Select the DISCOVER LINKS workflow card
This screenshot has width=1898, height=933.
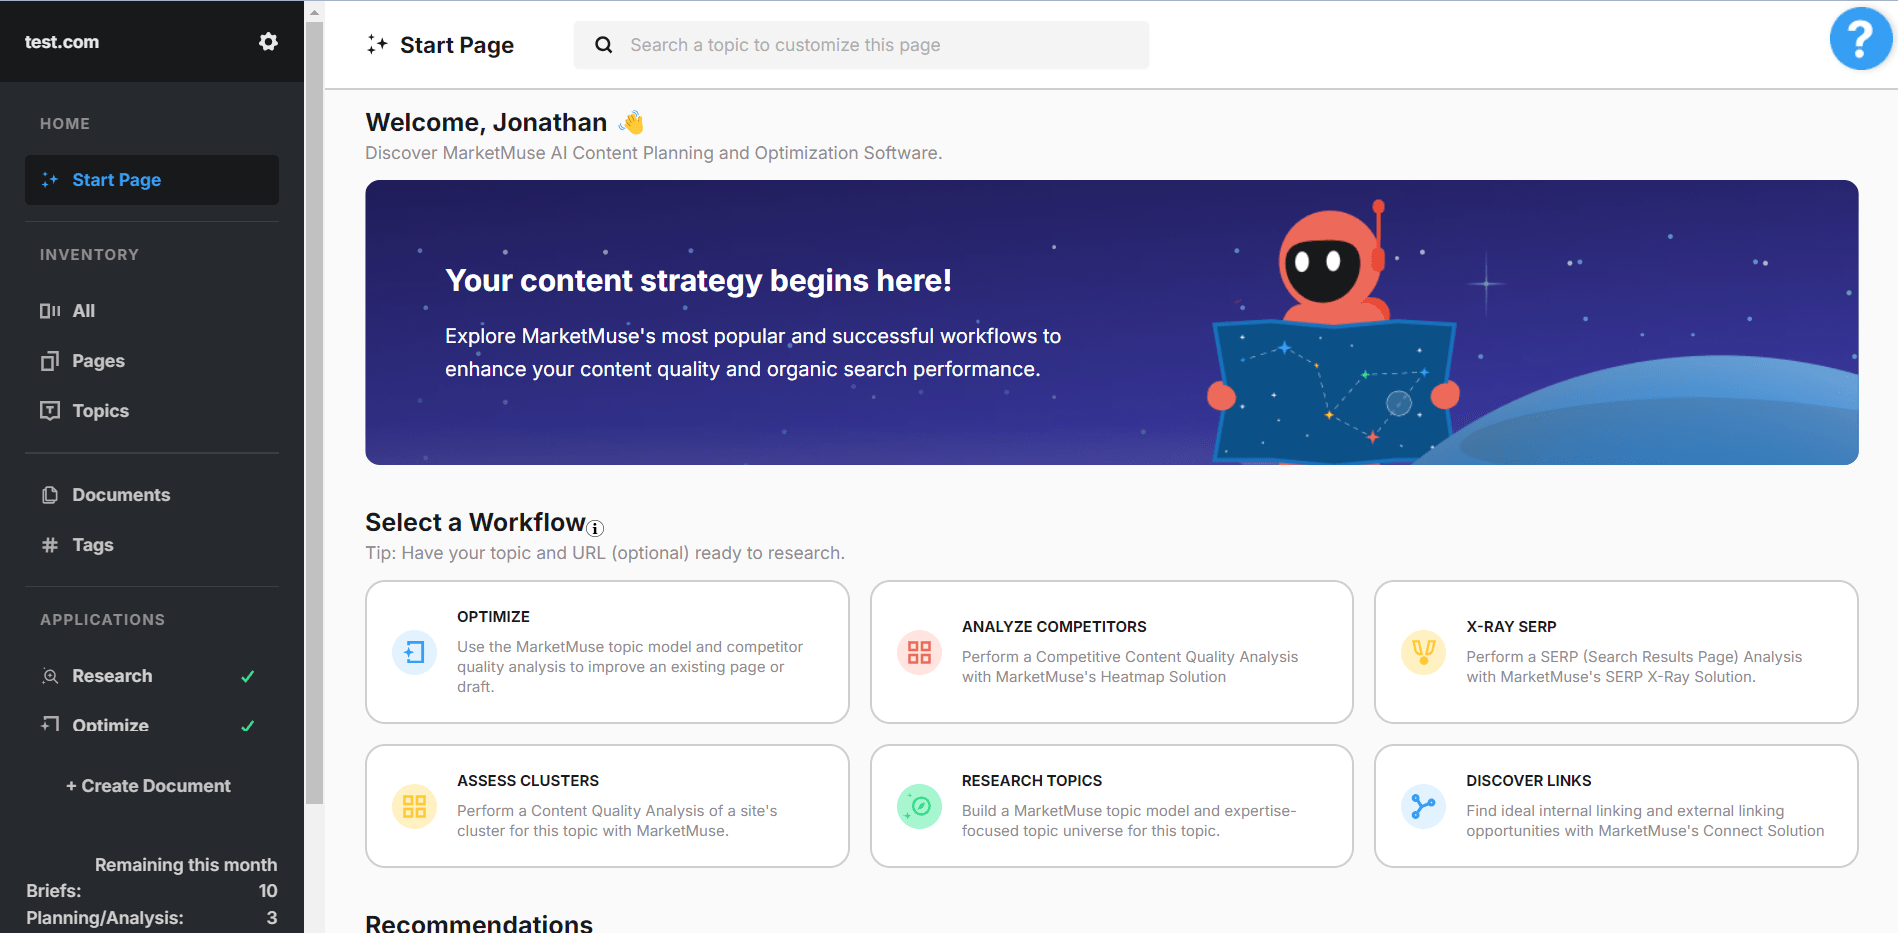[1616, 806]
